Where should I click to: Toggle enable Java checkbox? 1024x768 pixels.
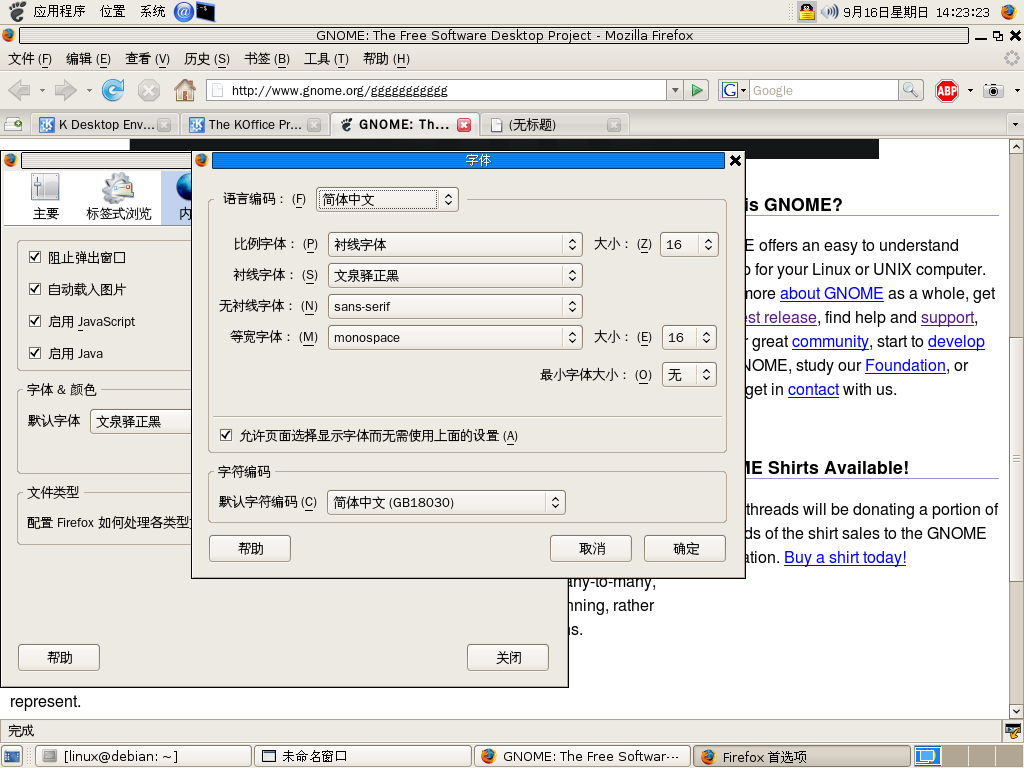[x=35, y=353]
